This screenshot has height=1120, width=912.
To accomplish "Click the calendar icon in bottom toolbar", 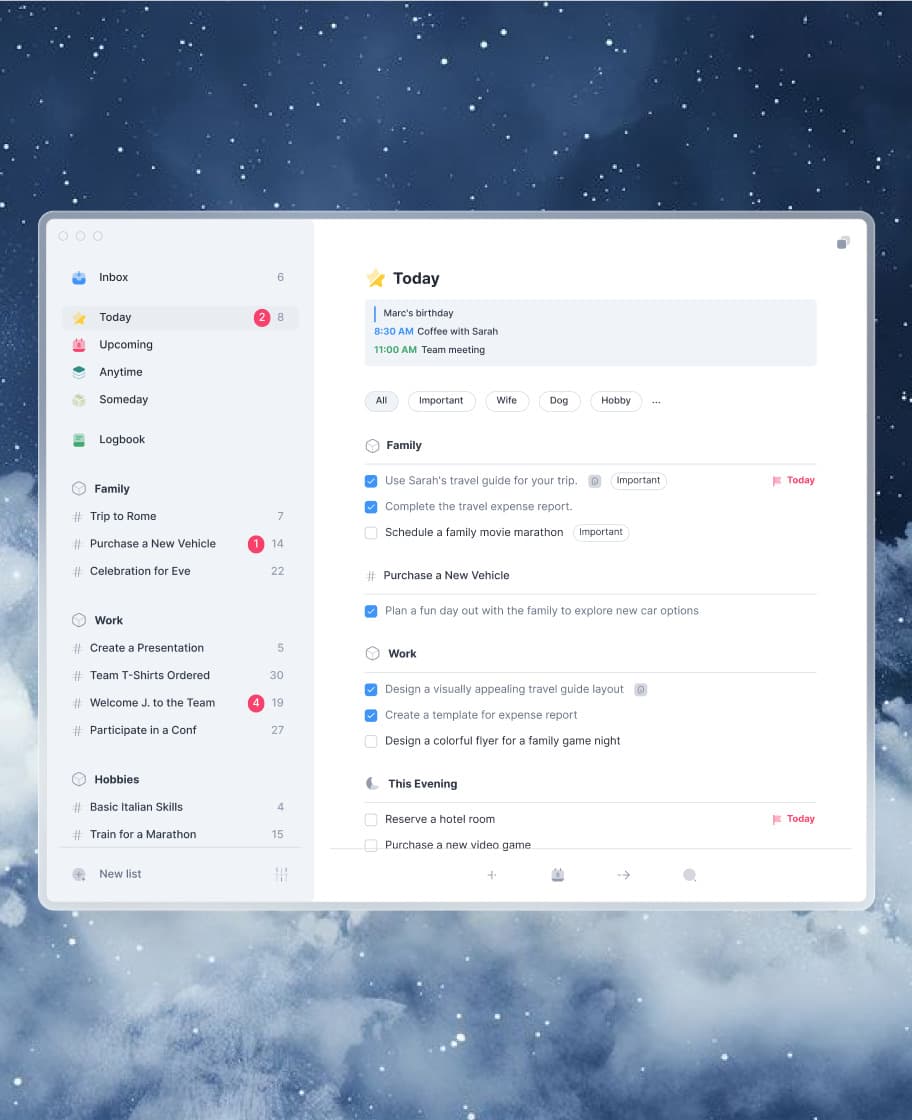I will click(558, 875).
